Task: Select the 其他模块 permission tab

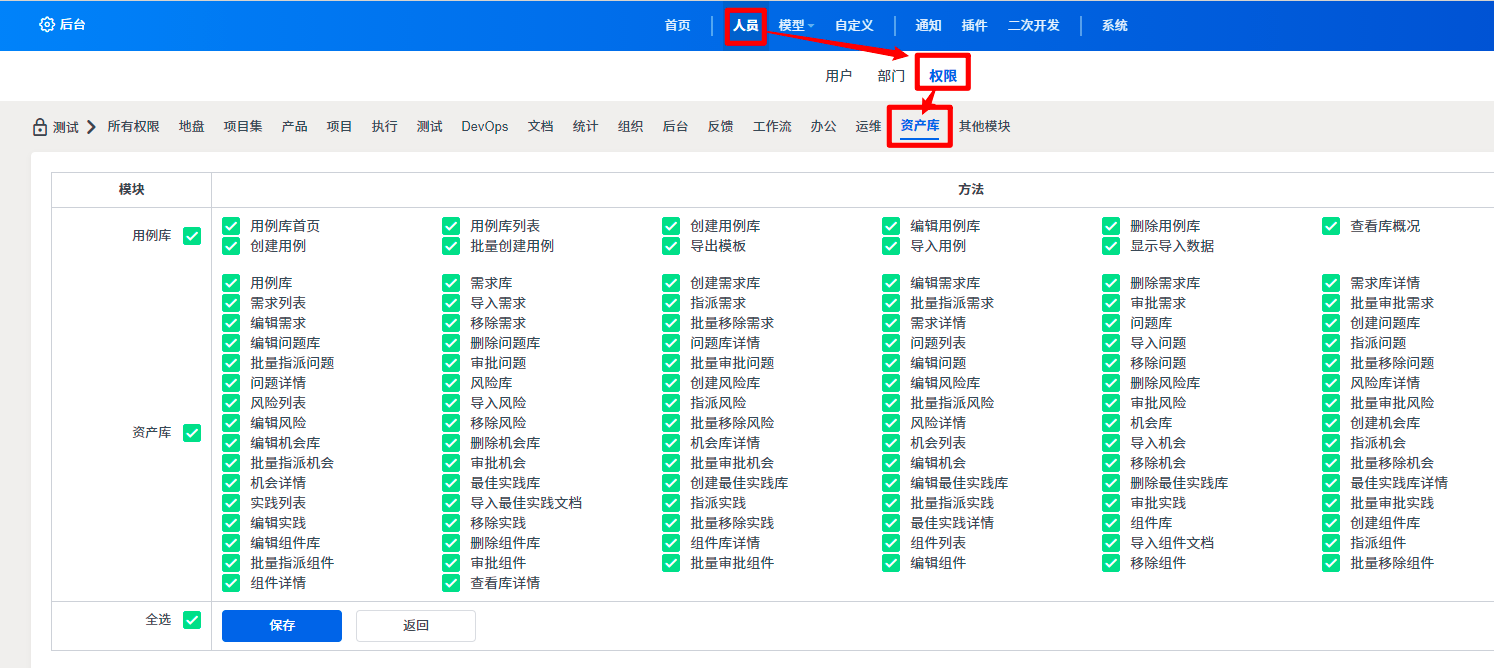Action: [x=984, y=127]
